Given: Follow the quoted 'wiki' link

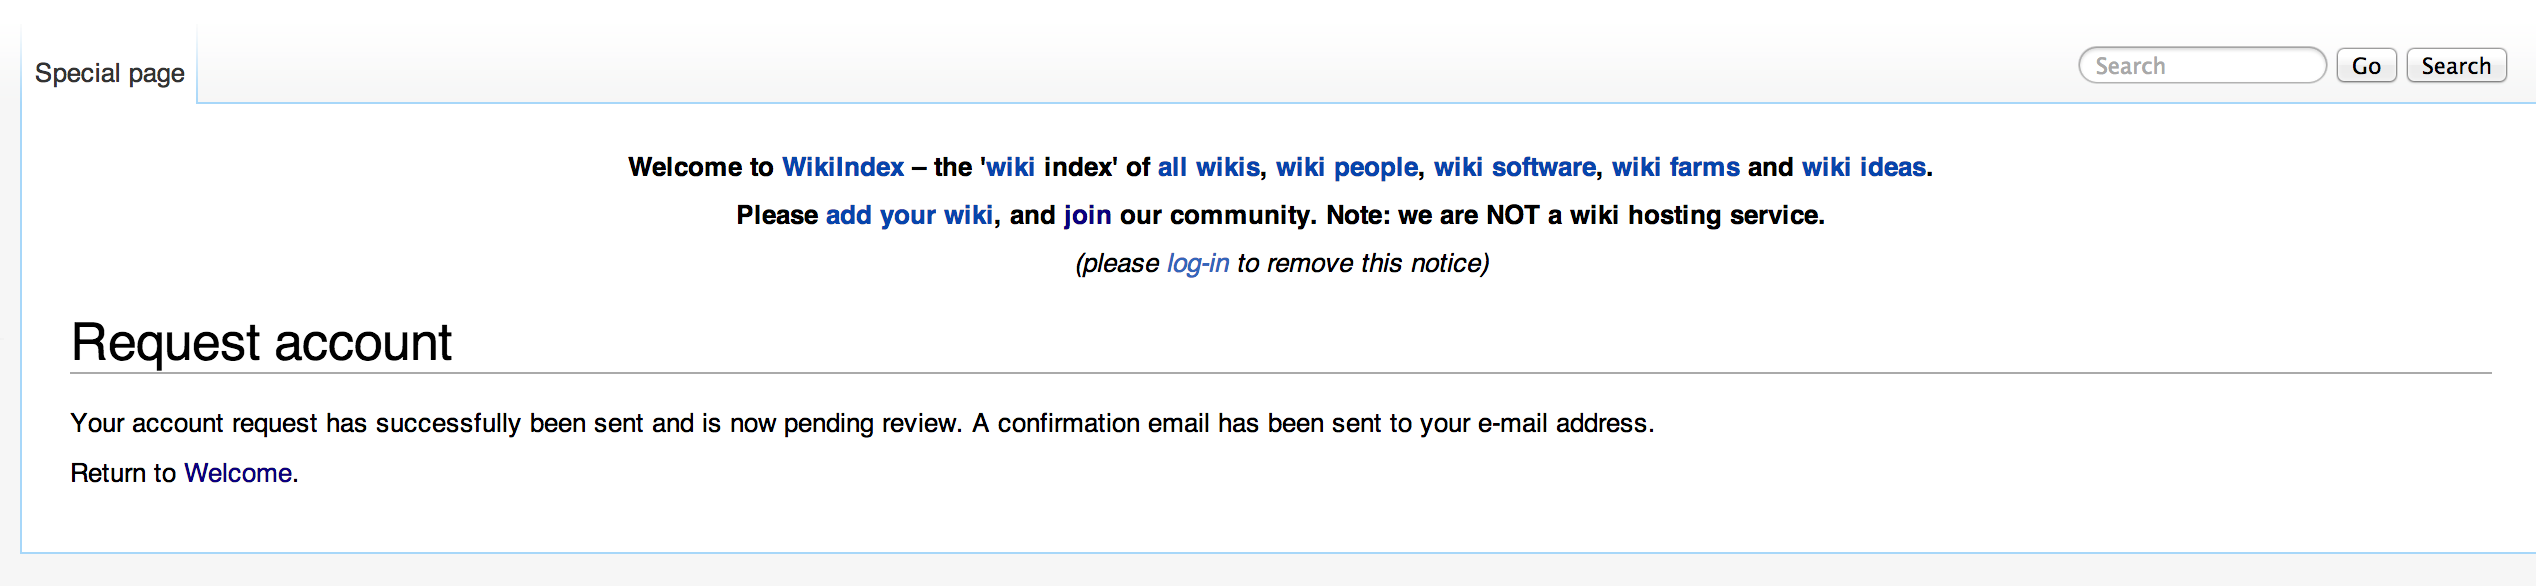Looking at the screenshot, I should coord(1010,167).
